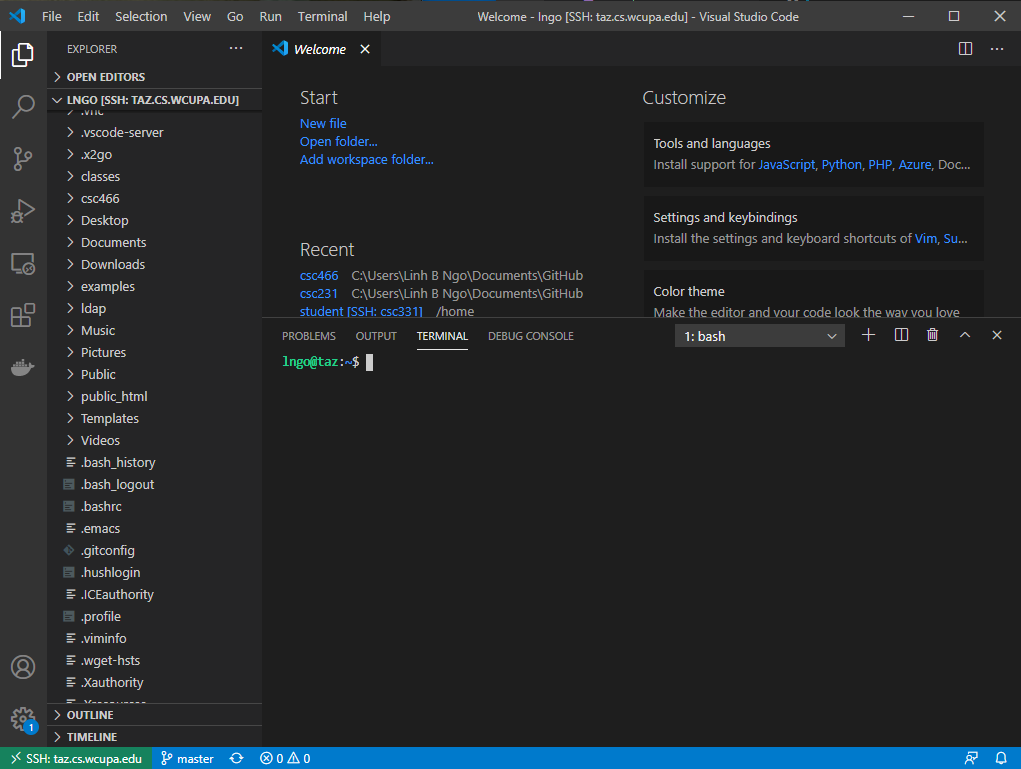Collapse the LNGO [SSH: TAZ.CS.WCUPA.EDU] section
1021x769 pixels.
click(x=155, y=100)
